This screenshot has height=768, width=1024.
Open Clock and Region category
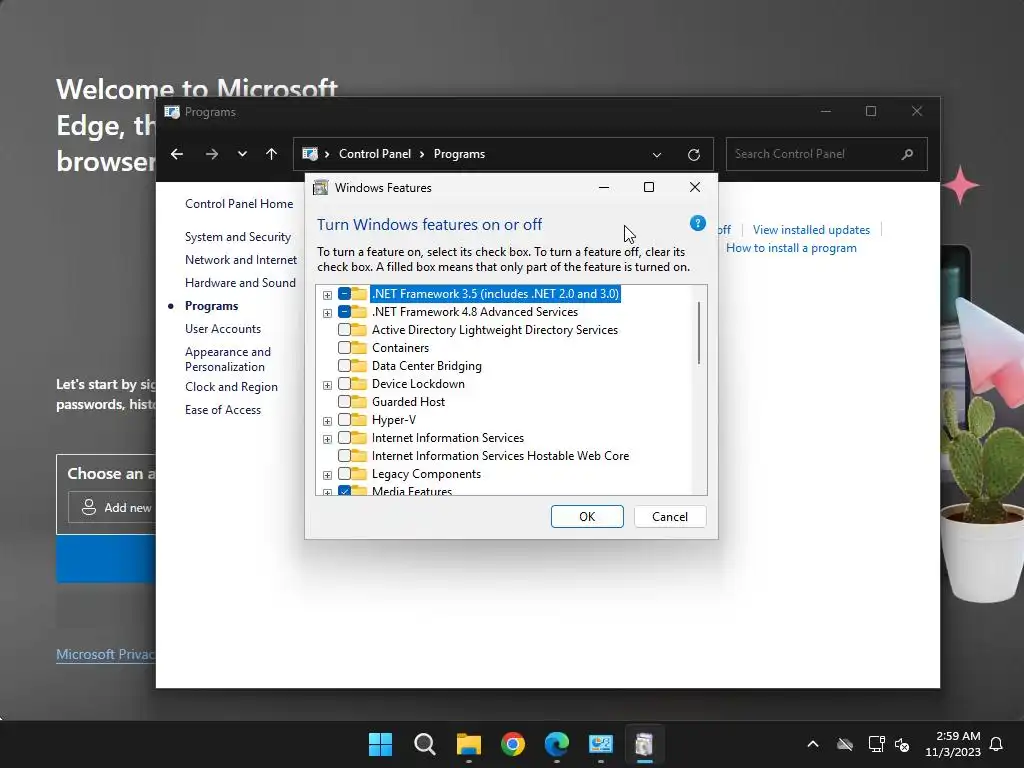click(231, 387)
